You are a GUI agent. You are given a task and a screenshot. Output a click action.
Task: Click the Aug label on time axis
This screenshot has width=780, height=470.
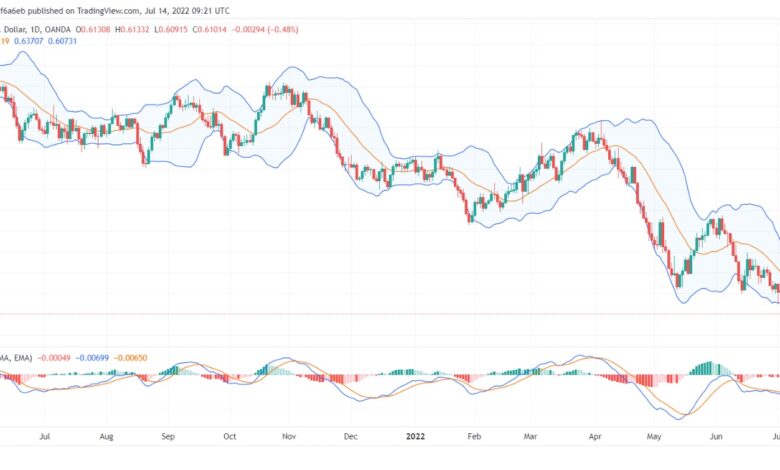(106, 436)
